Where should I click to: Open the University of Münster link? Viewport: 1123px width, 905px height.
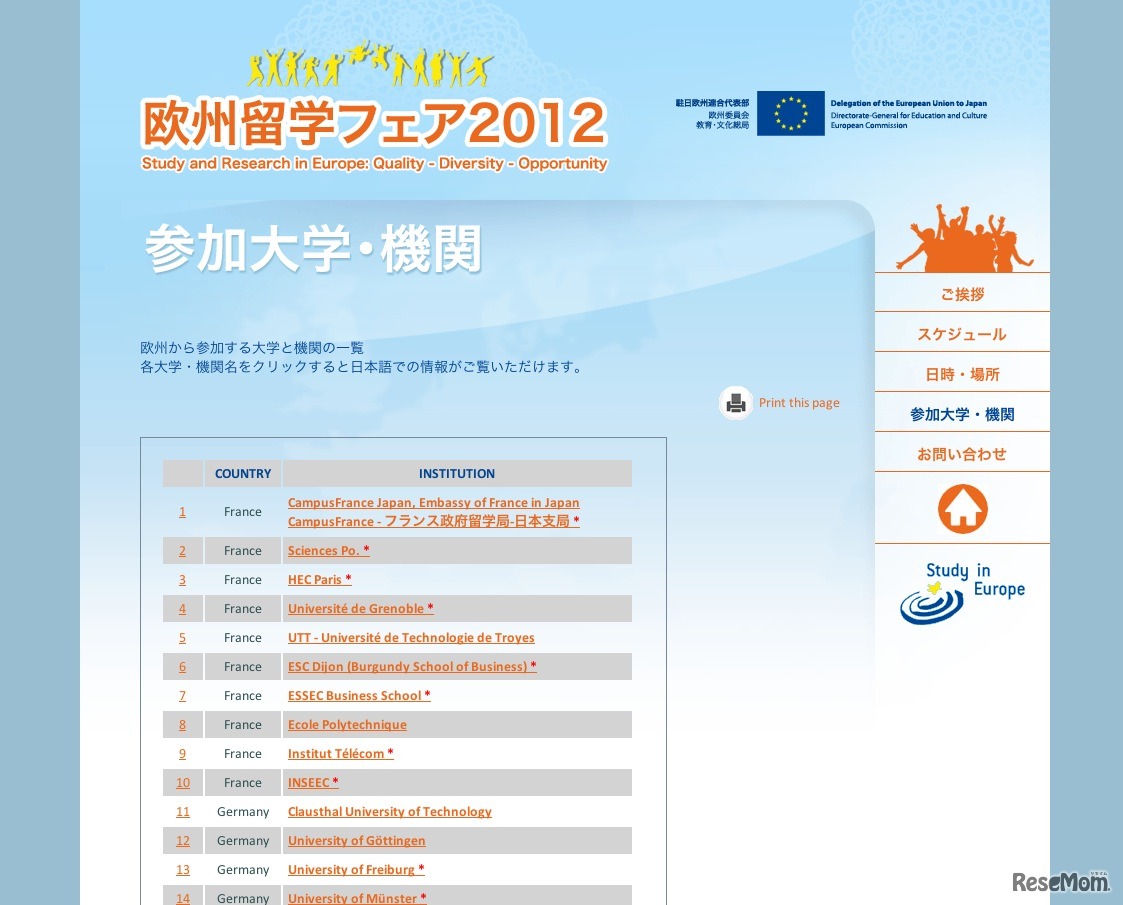(x=357, y=898)
